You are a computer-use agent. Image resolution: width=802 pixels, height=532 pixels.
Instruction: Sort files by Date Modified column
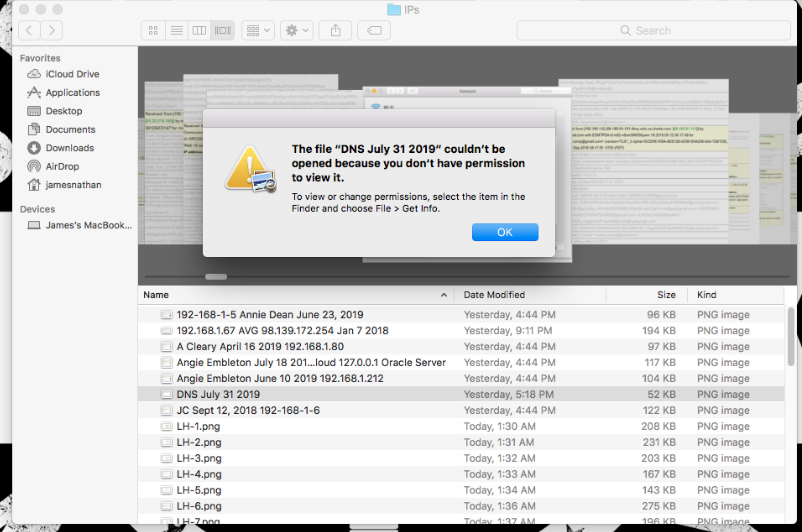click(x=494, y=295)
